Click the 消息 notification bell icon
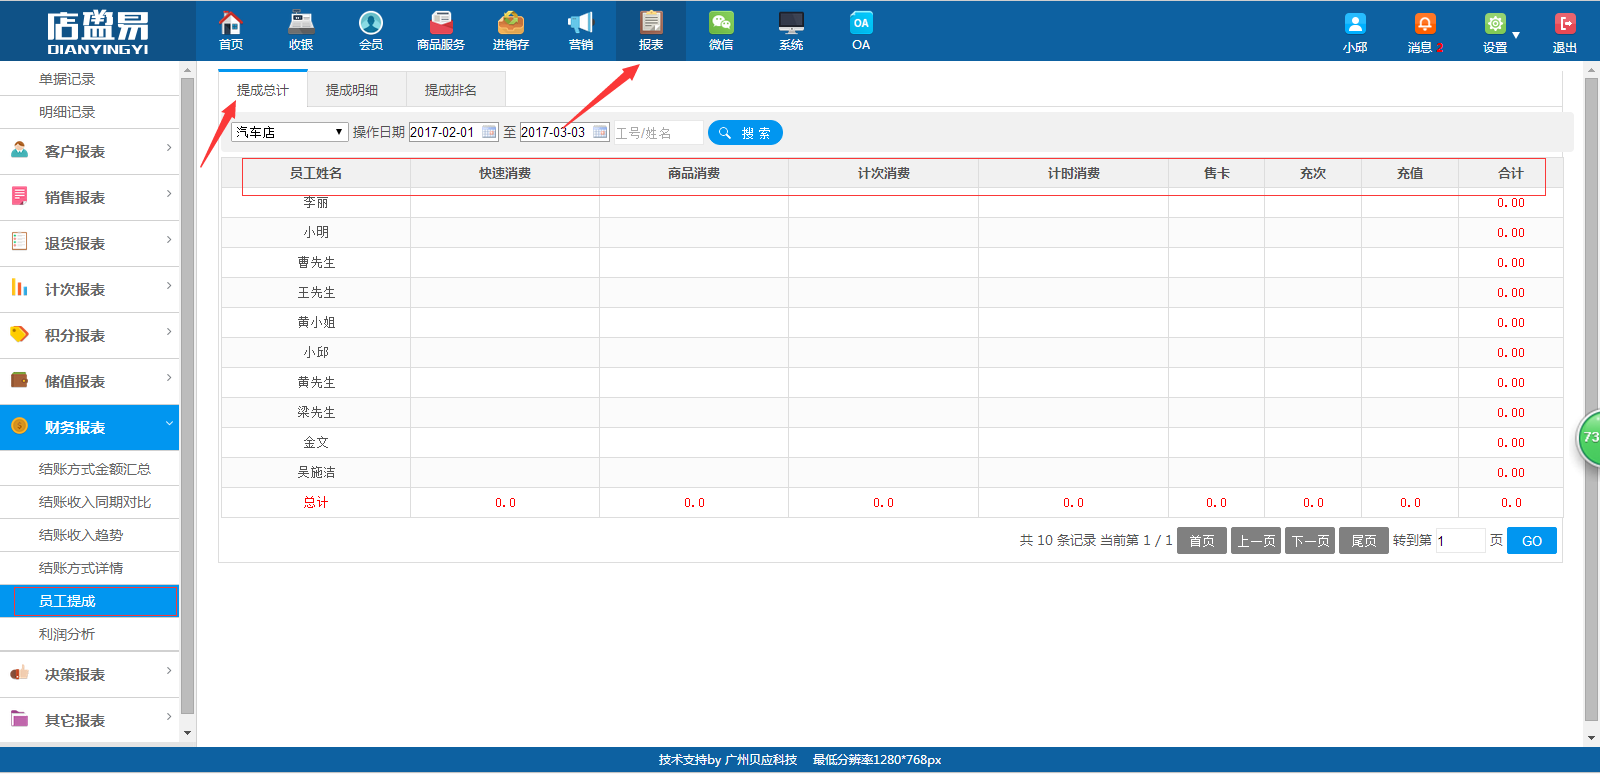This screenshot has height=774, width=1600. pos(1425,25)
